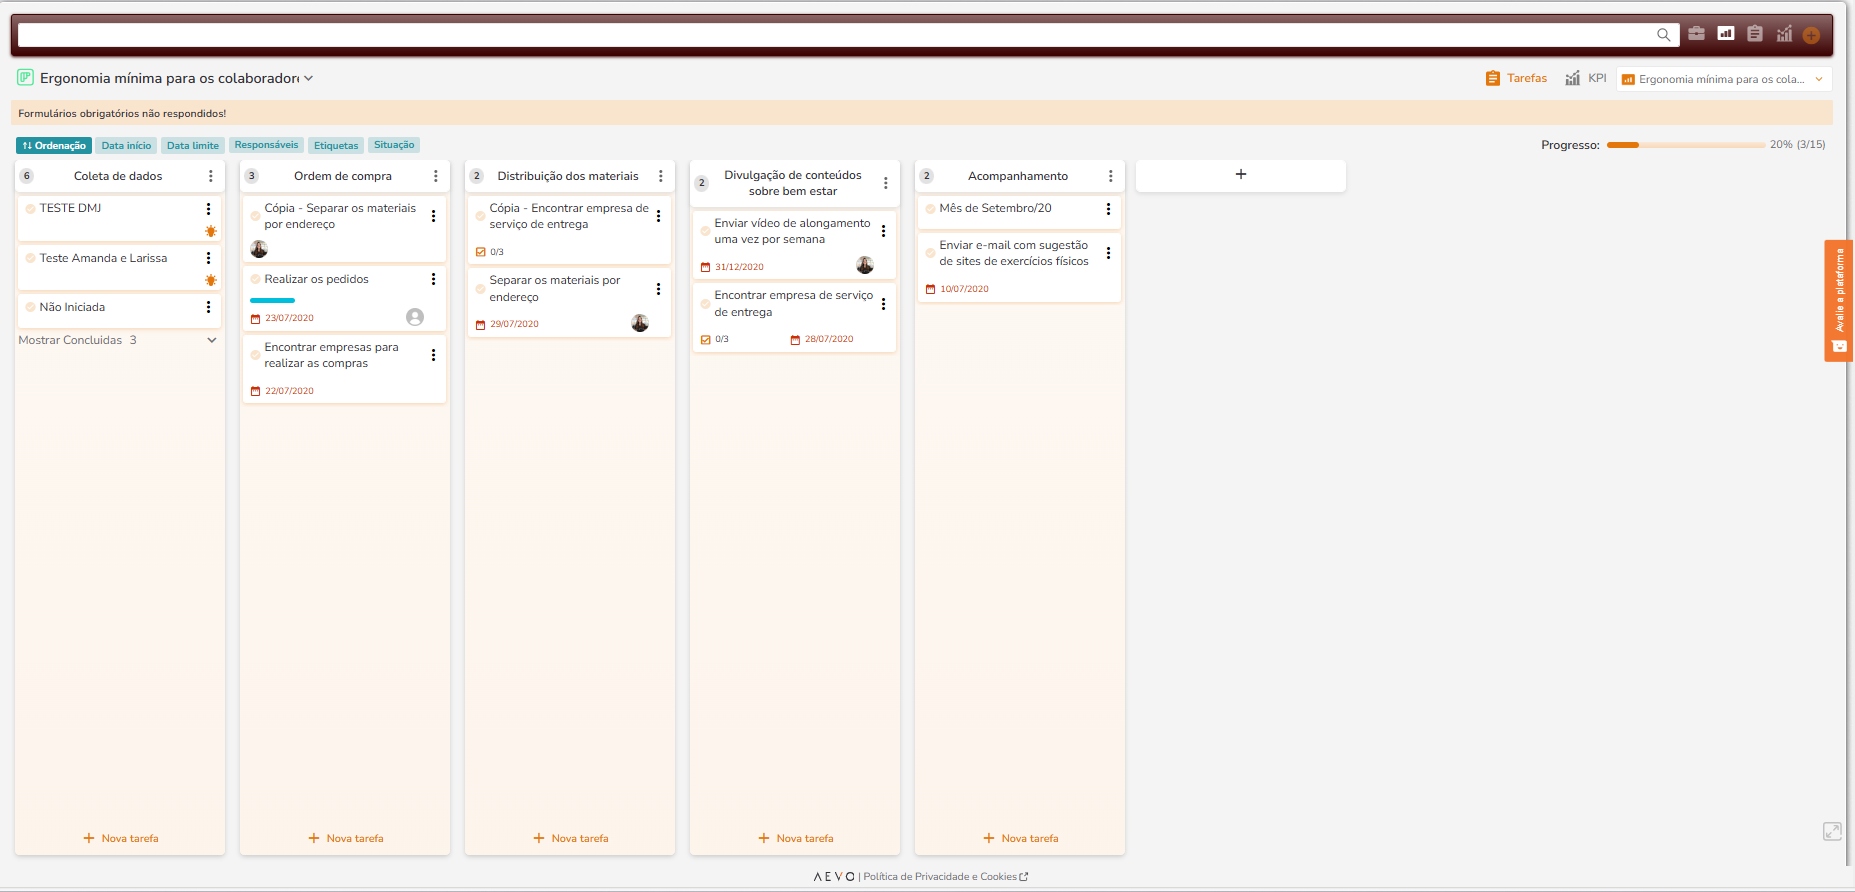Mark Mês de Setembro/20 as complete
1855x892 pixels.
[930, 209]
